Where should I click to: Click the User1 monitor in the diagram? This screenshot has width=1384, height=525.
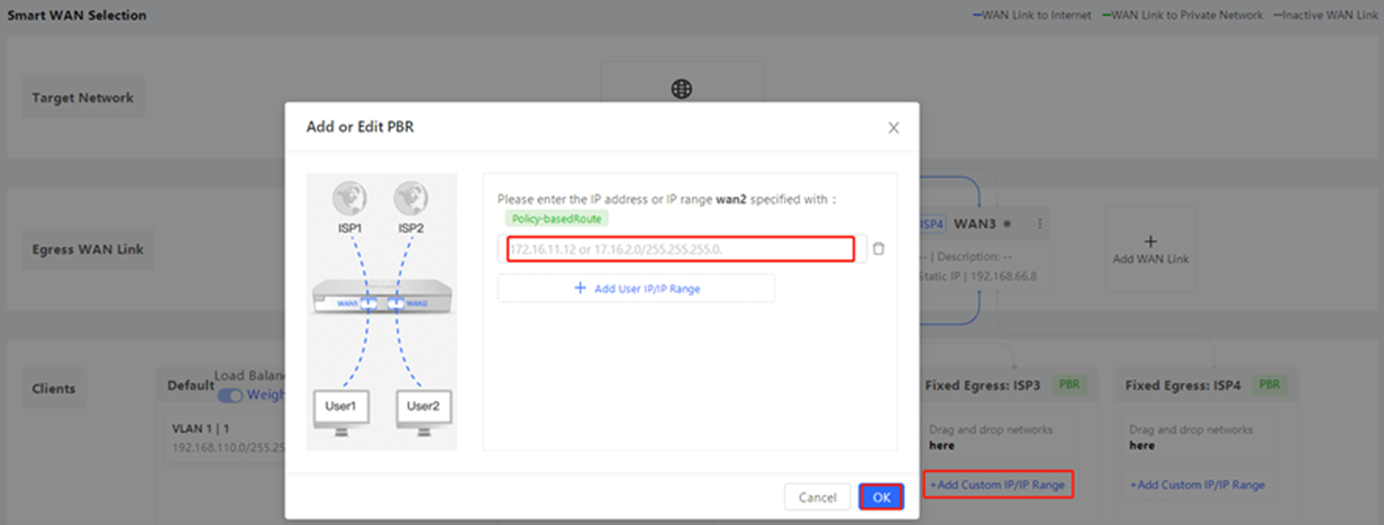341,412
